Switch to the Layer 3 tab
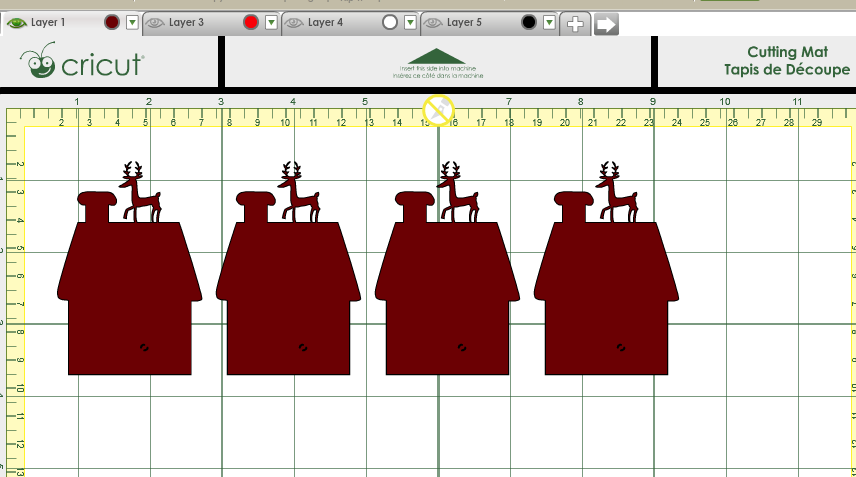The height and width of the screenshot is (477, 856). pos(211,23)
